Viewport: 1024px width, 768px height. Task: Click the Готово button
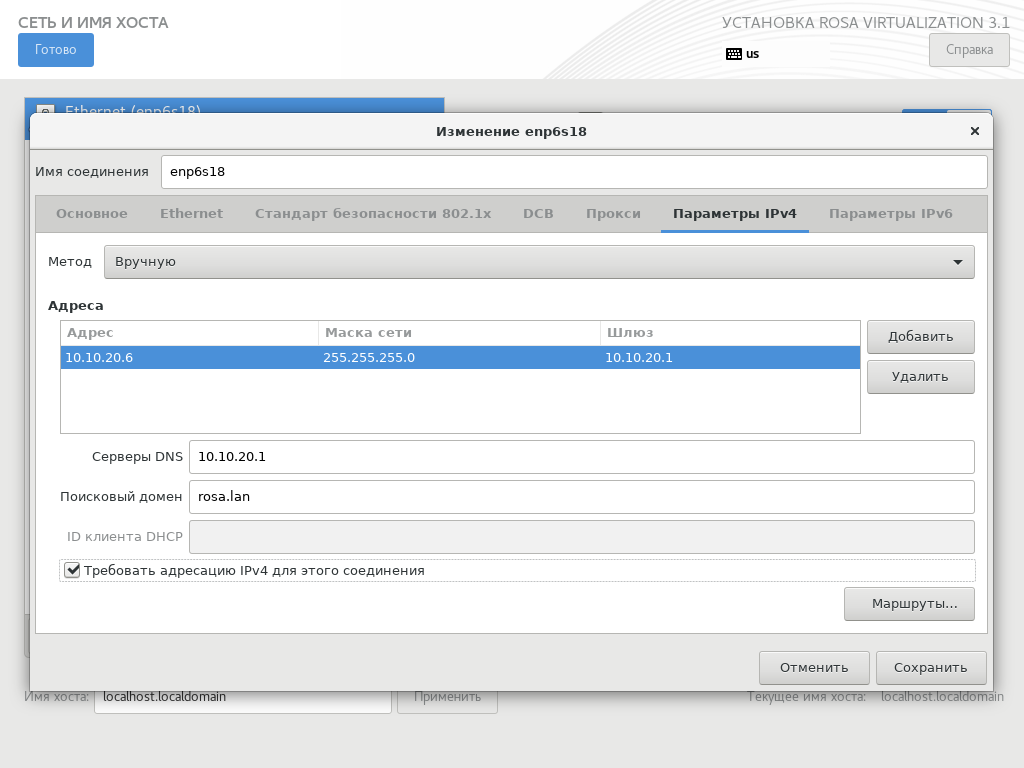pyautogui.click(x=56, y=50)
